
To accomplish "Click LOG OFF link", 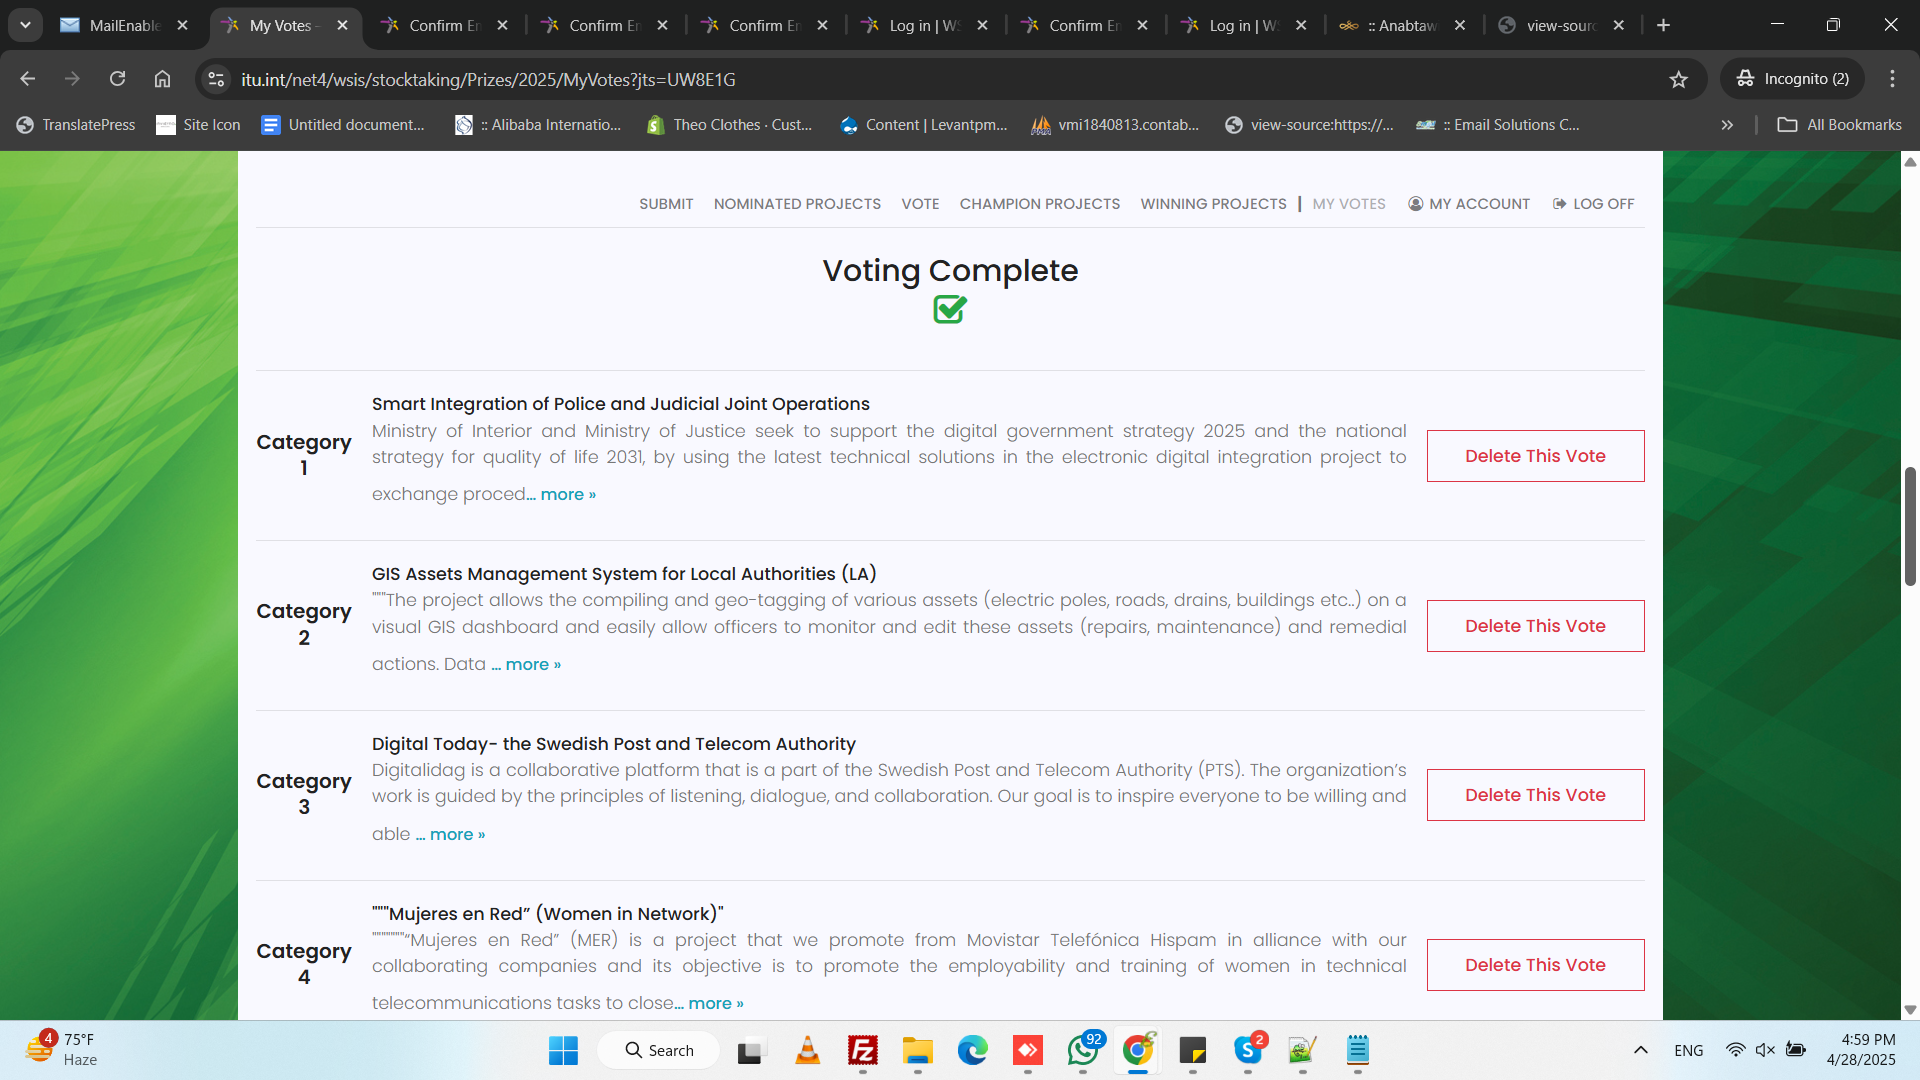I will click(x=1593, y=204).
